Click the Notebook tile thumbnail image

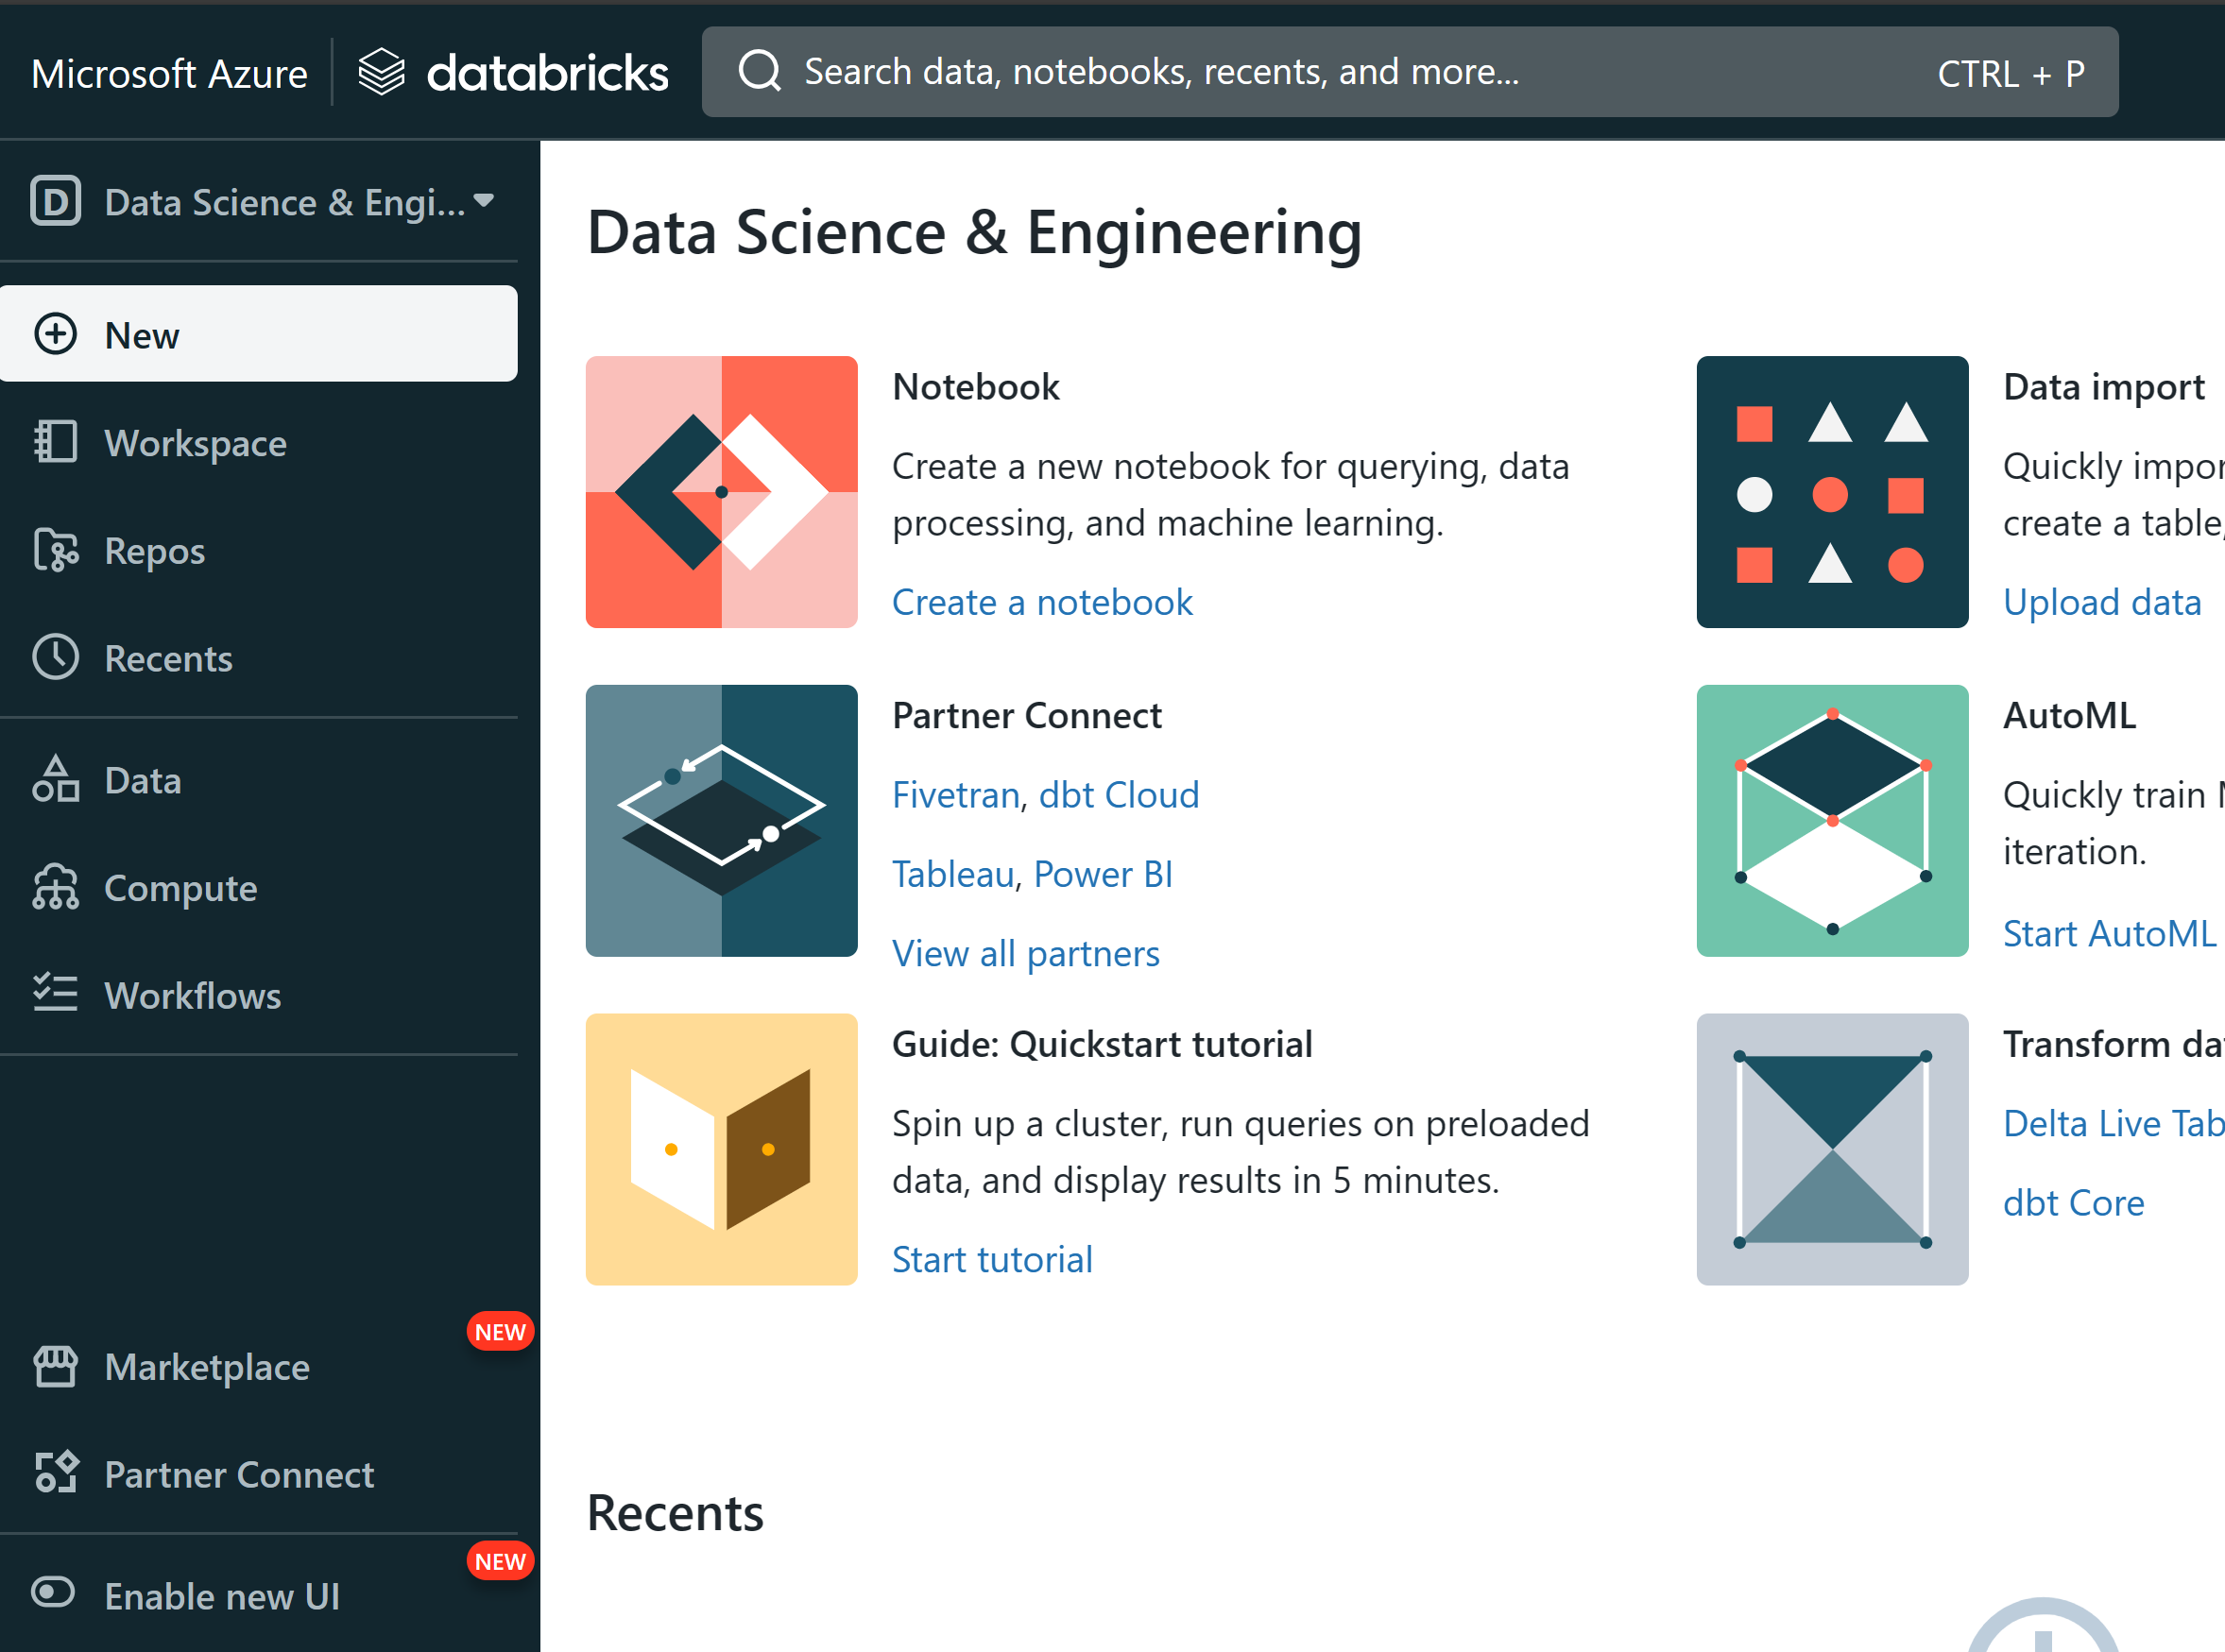coord(721,492)
